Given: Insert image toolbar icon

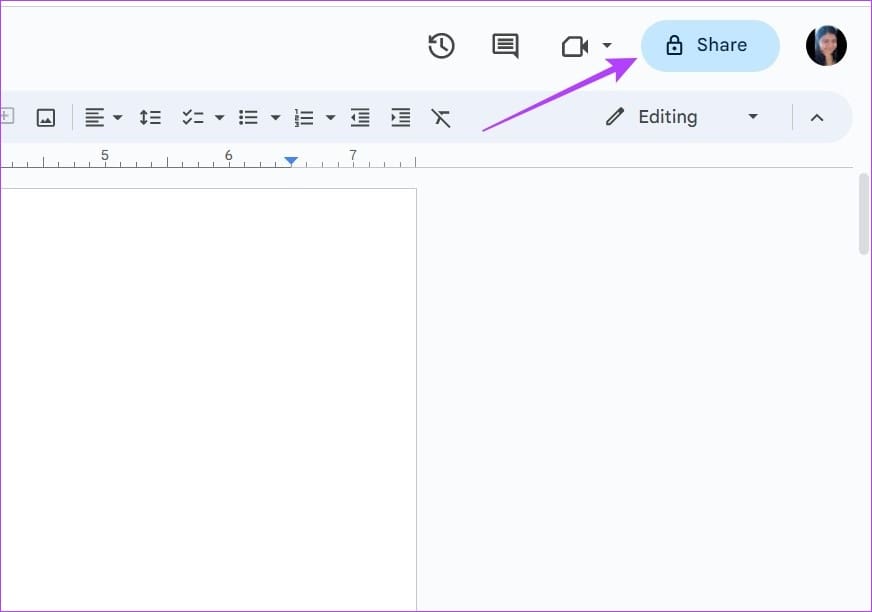Looking at the screenshot, I should (x=46, y=117).
